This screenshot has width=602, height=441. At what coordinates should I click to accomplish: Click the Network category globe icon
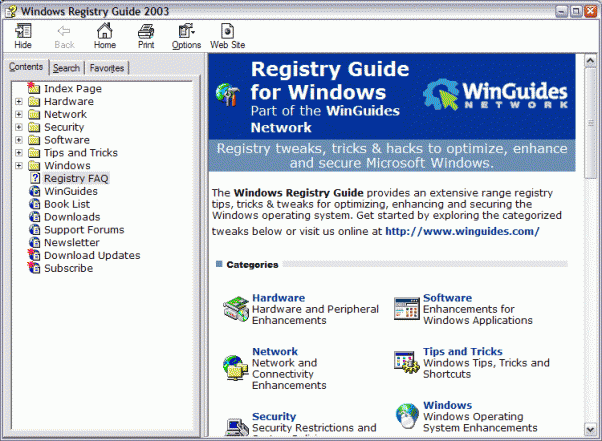pos(235,368)
